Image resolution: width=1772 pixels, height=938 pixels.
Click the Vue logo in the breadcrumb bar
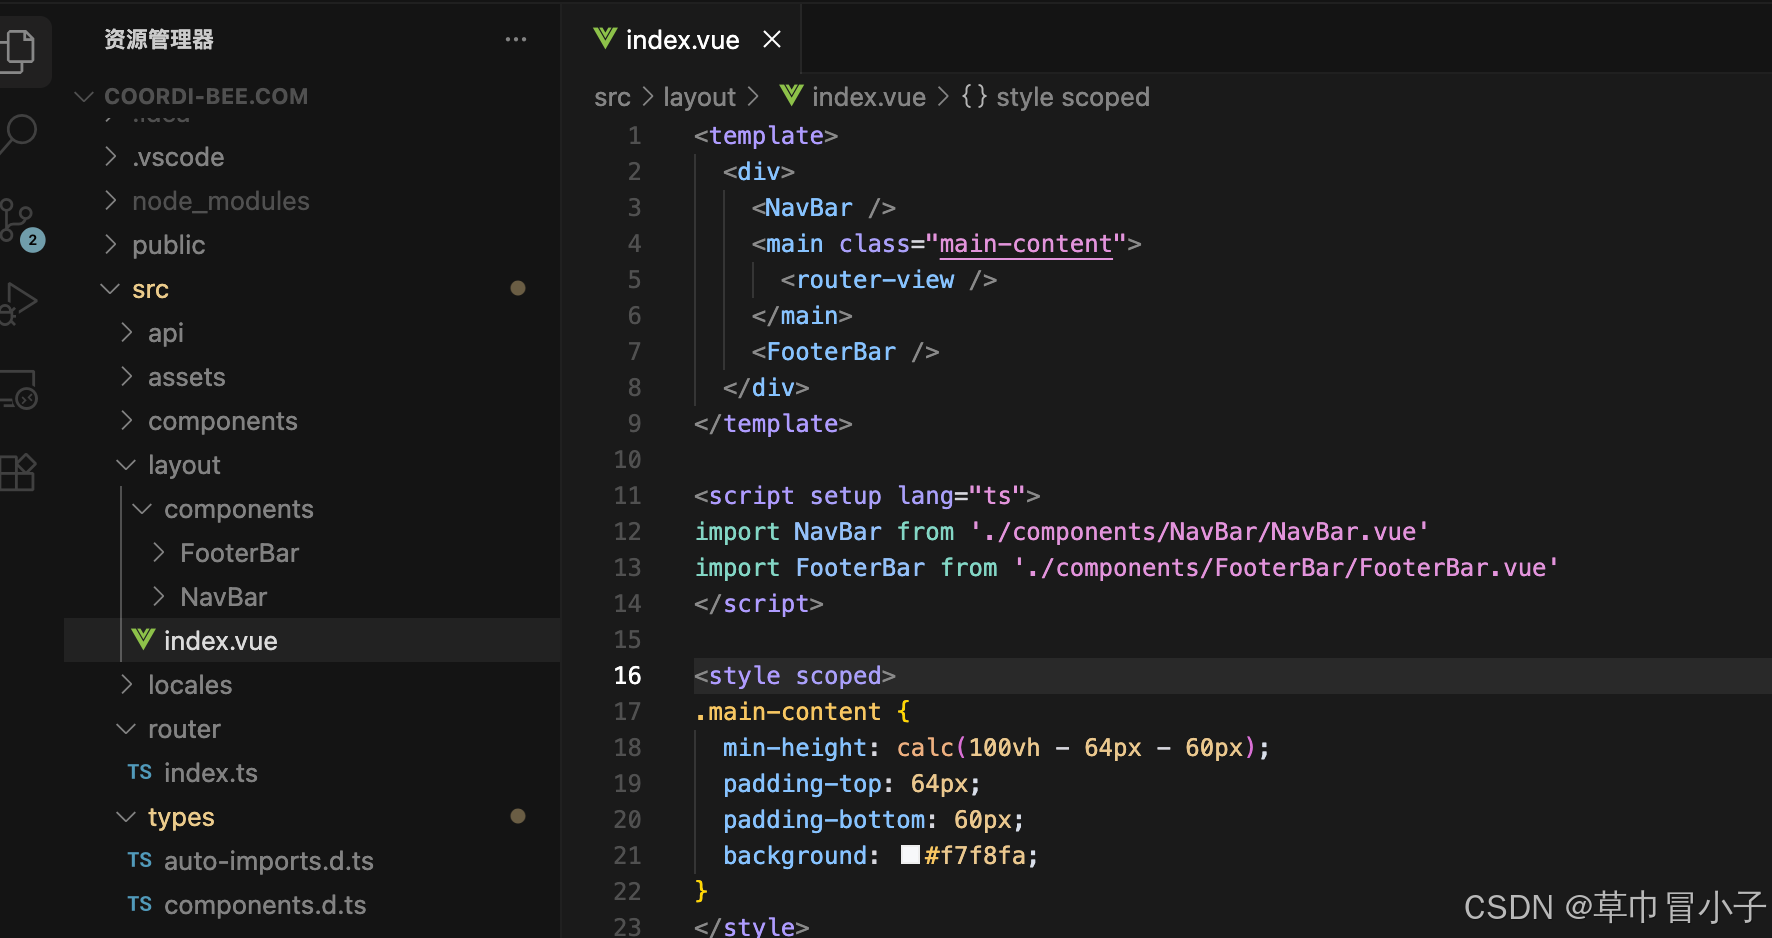(790, 96)
